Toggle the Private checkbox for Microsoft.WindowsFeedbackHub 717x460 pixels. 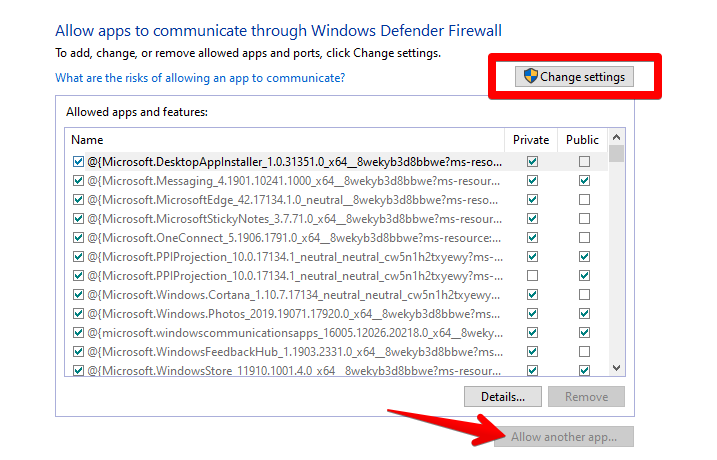(x=532, y=352)
